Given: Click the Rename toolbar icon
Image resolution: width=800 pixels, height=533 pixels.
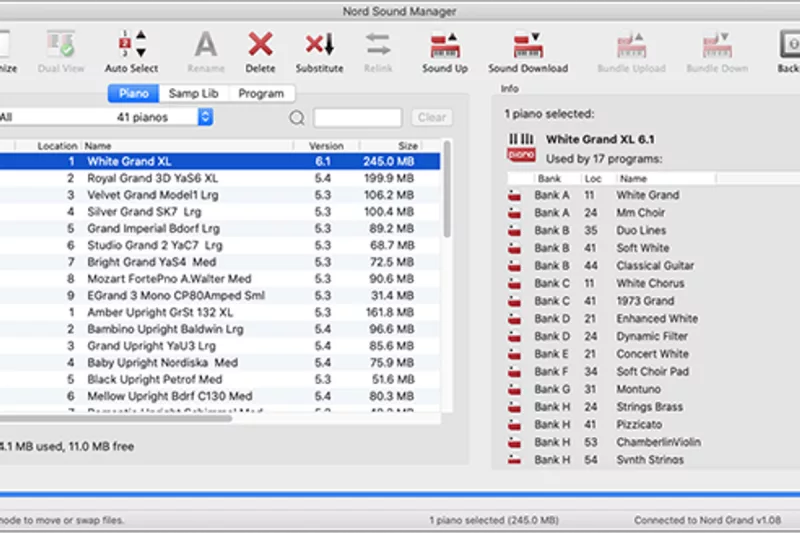Looking at the screenshot, I should coord(205,45).
